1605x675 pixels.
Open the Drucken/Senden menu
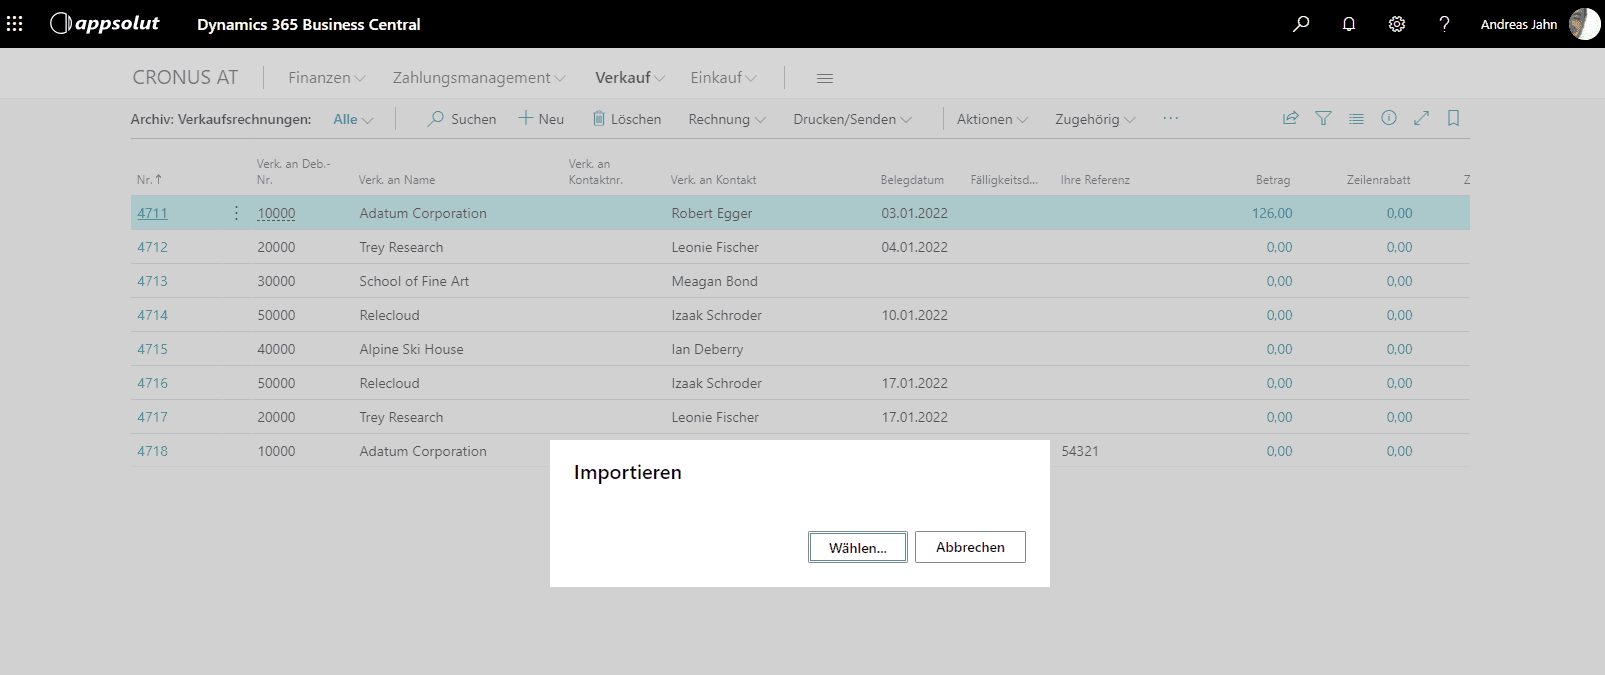point(852,119)
